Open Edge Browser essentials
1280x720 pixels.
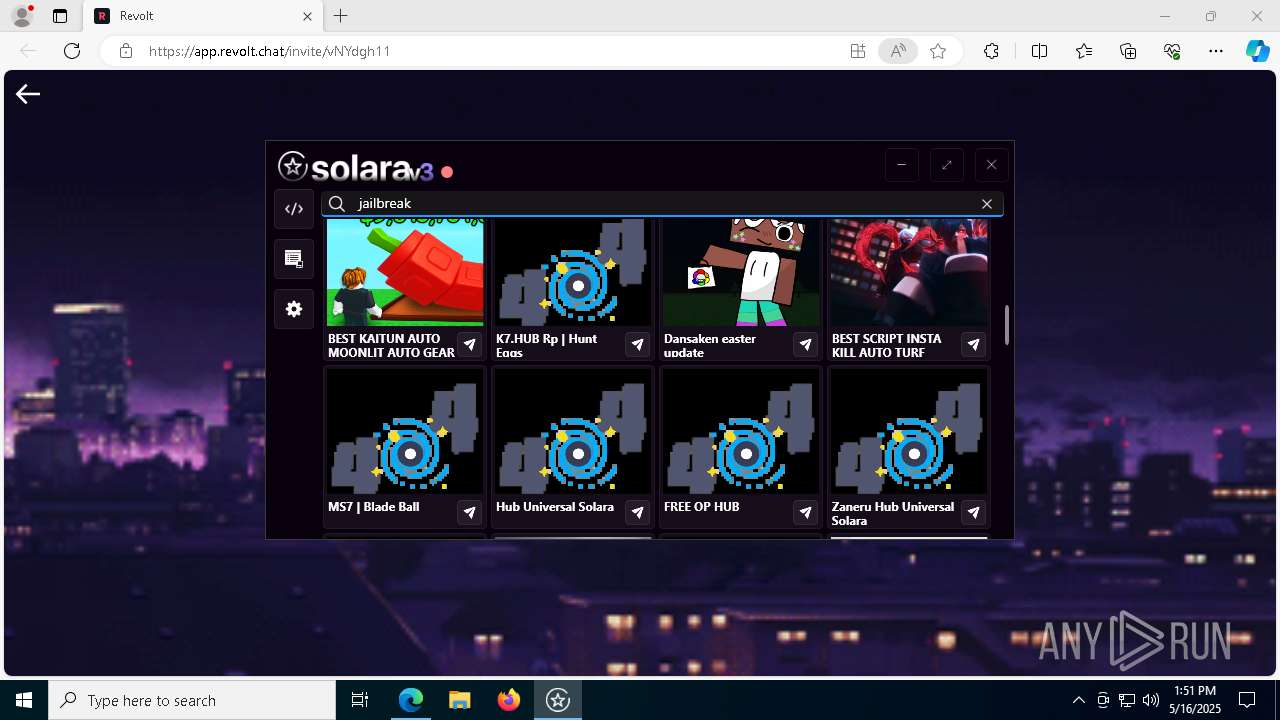(1173, 51)
